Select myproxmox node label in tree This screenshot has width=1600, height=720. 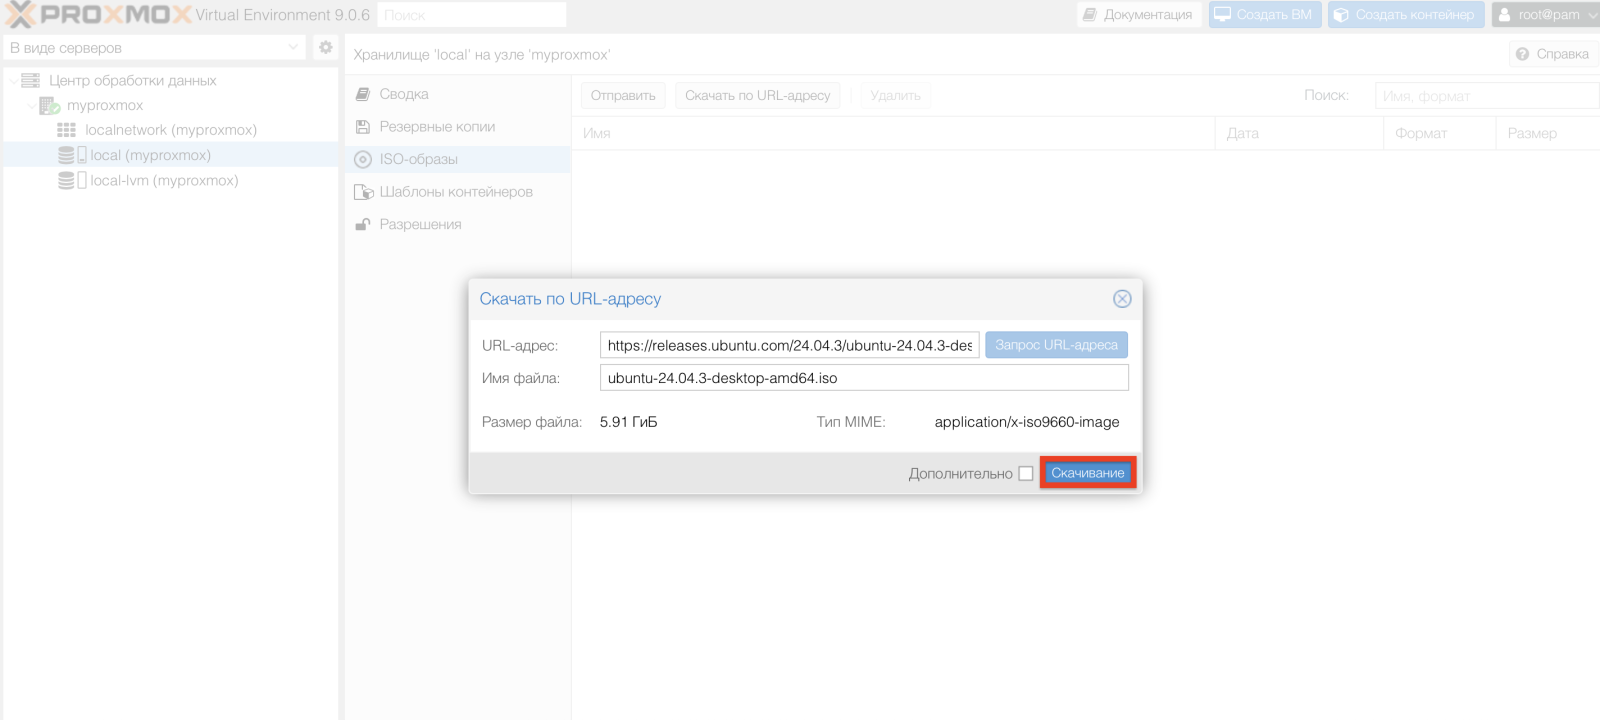(x=105, y=105)
